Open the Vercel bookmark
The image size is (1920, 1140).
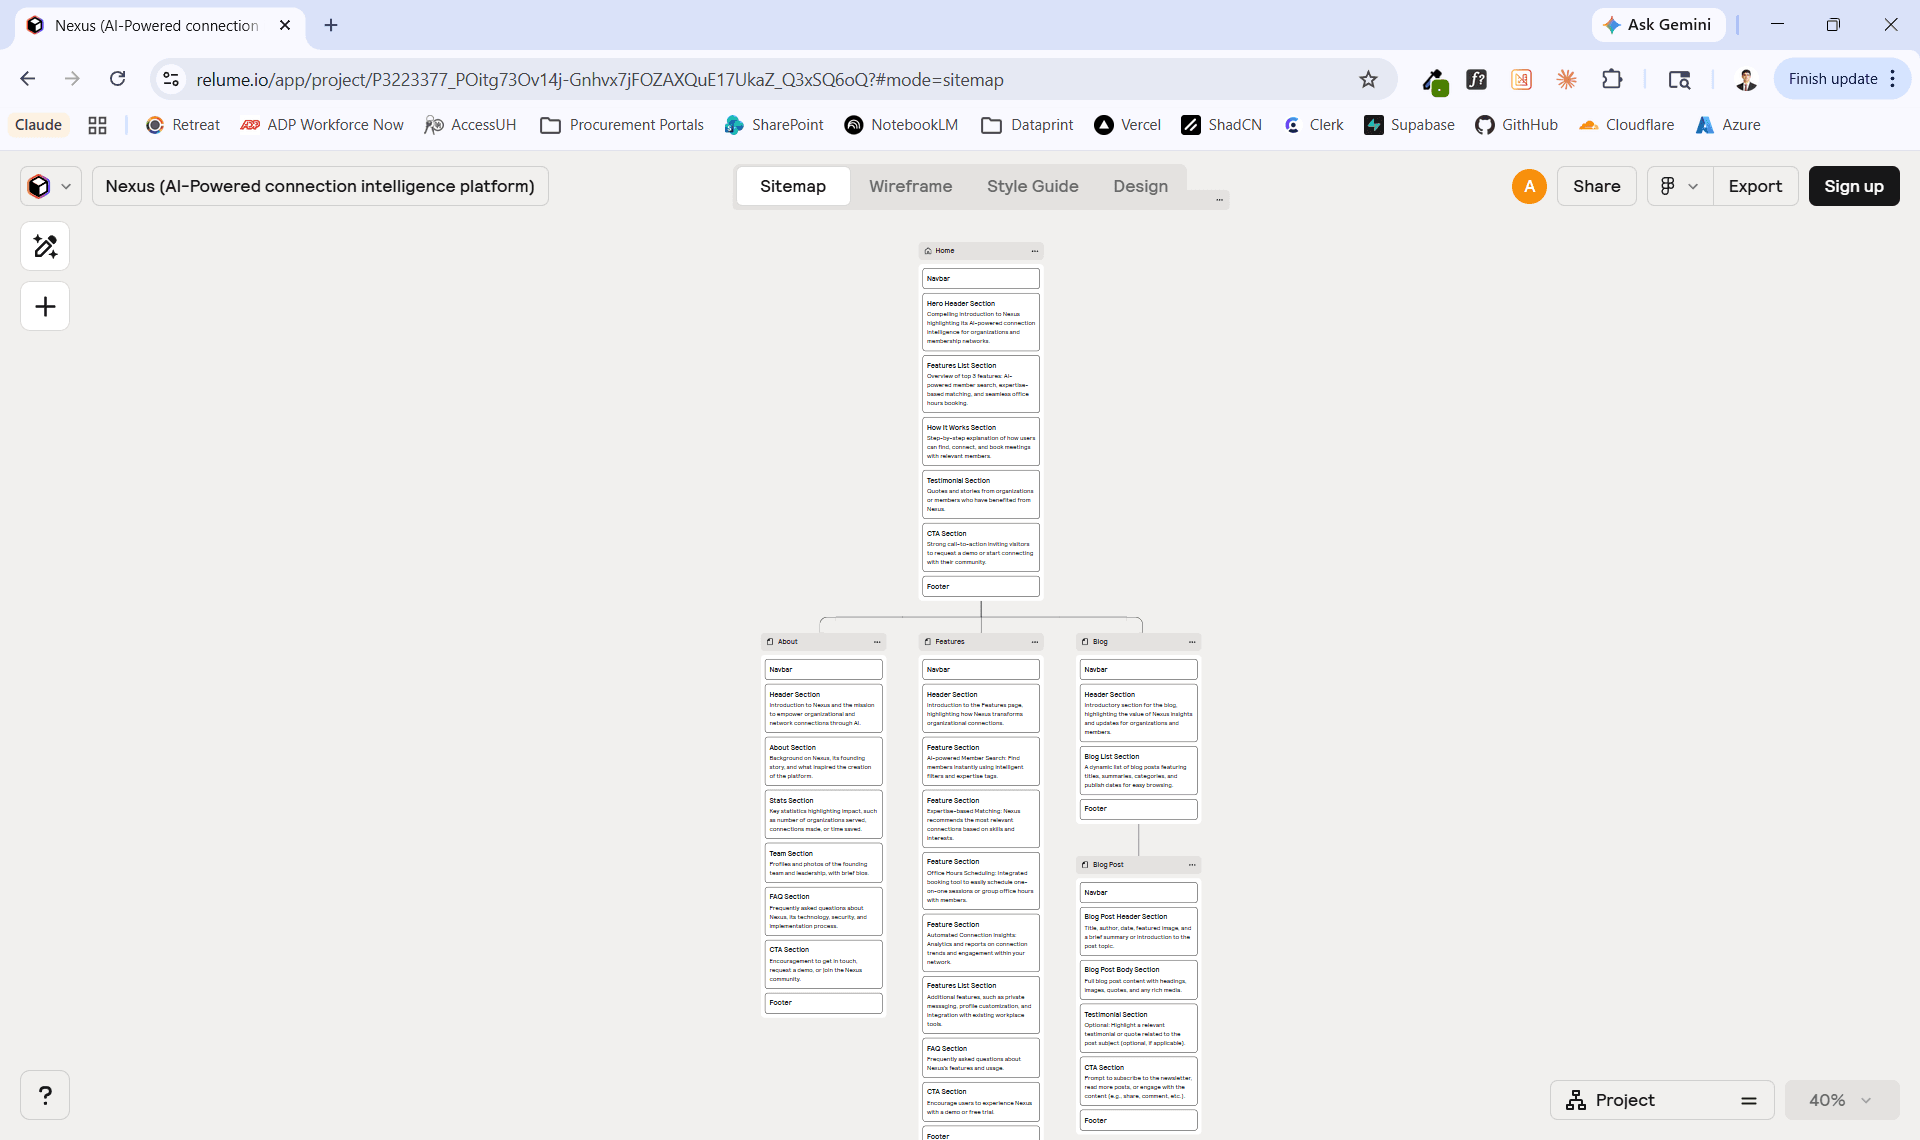click(1127, 125)
